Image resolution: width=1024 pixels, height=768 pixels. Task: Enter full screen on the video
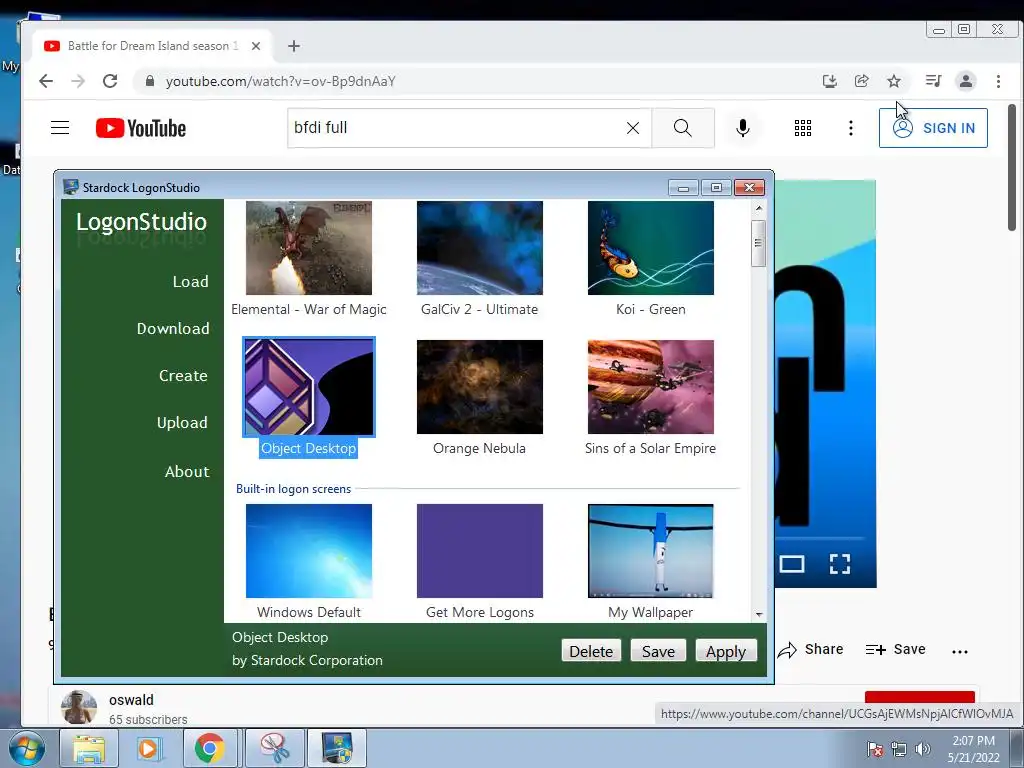[840, 564]
